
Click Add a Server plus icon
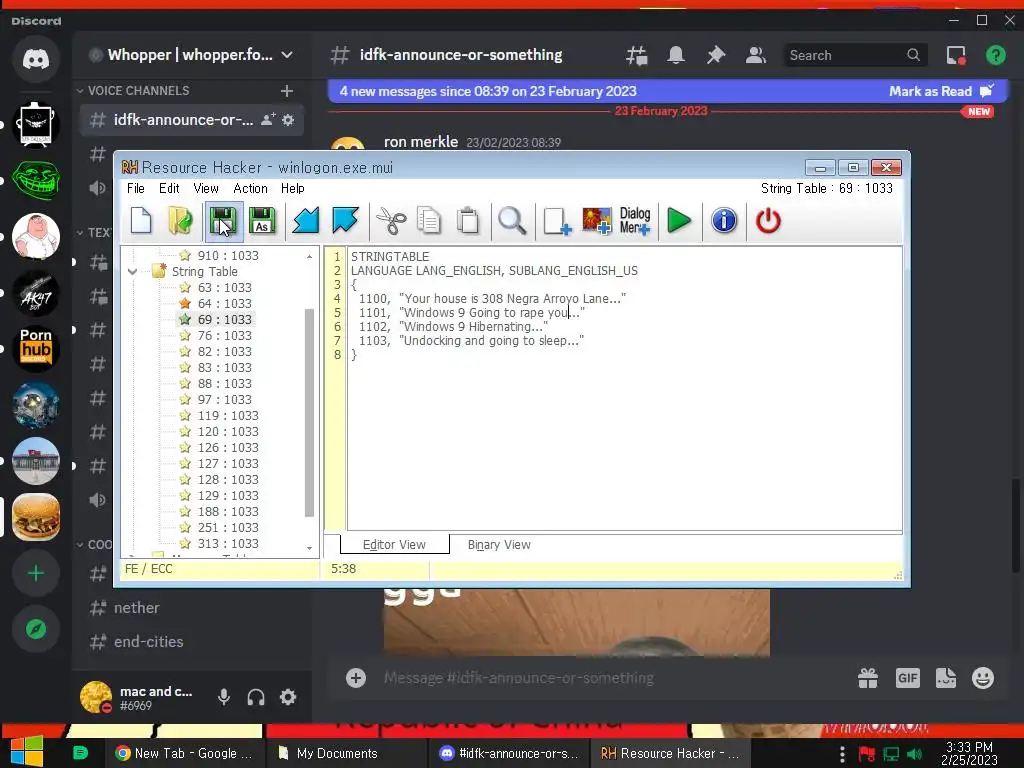36,573
